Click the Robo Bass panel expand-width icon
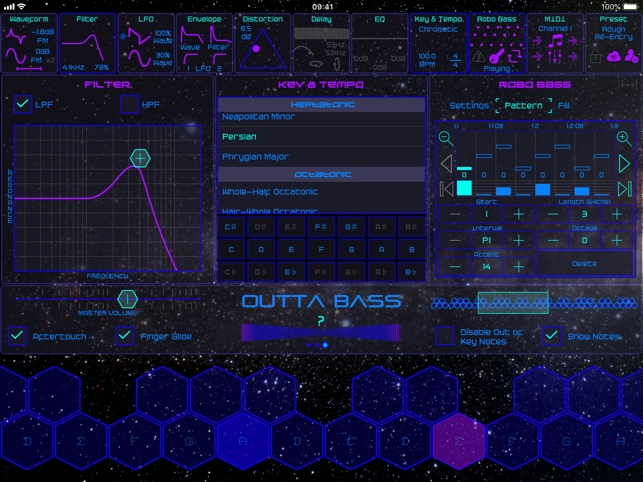643x482 pixels. point(627,85)
